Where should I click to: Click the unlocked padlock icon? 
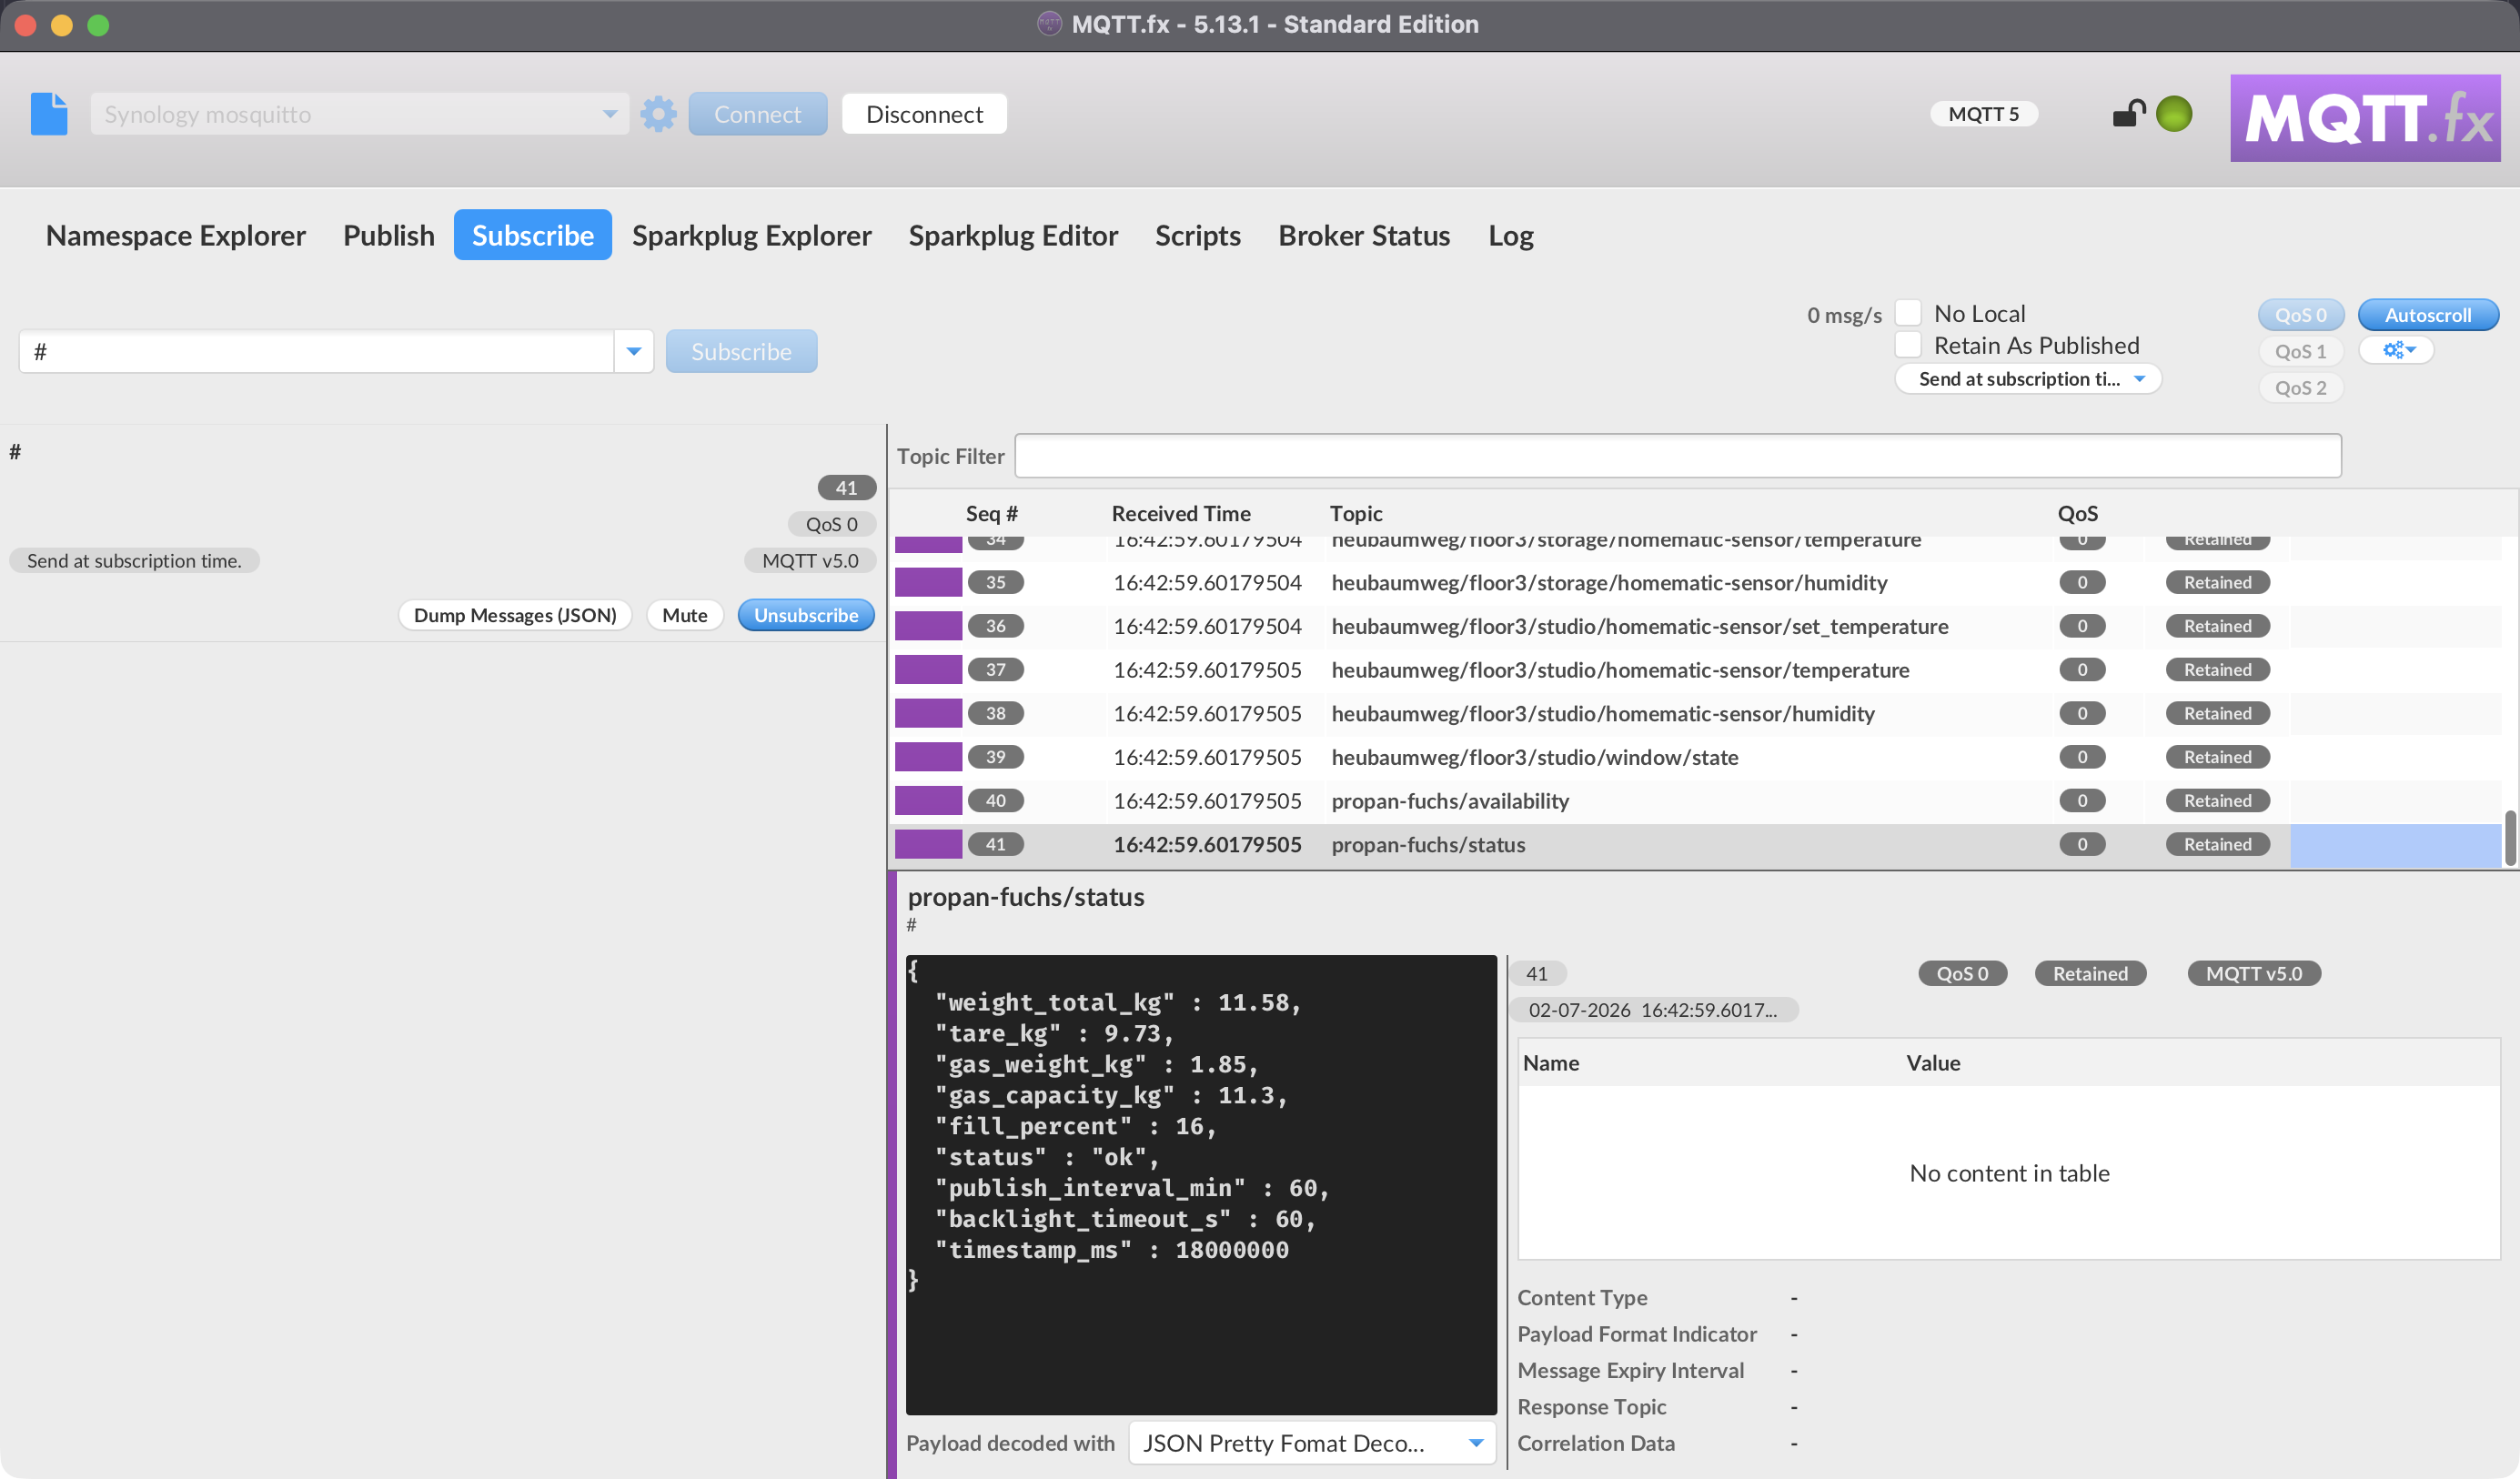[x=2129, y=114]
